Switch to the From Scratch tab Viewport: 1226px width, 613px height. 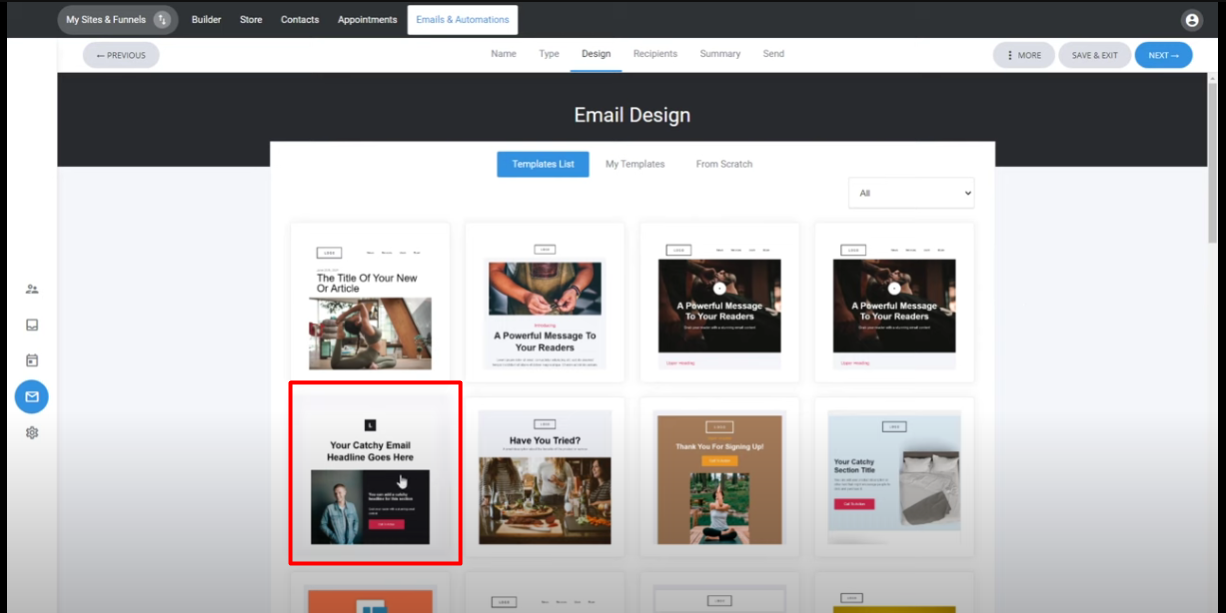[724, 164]
